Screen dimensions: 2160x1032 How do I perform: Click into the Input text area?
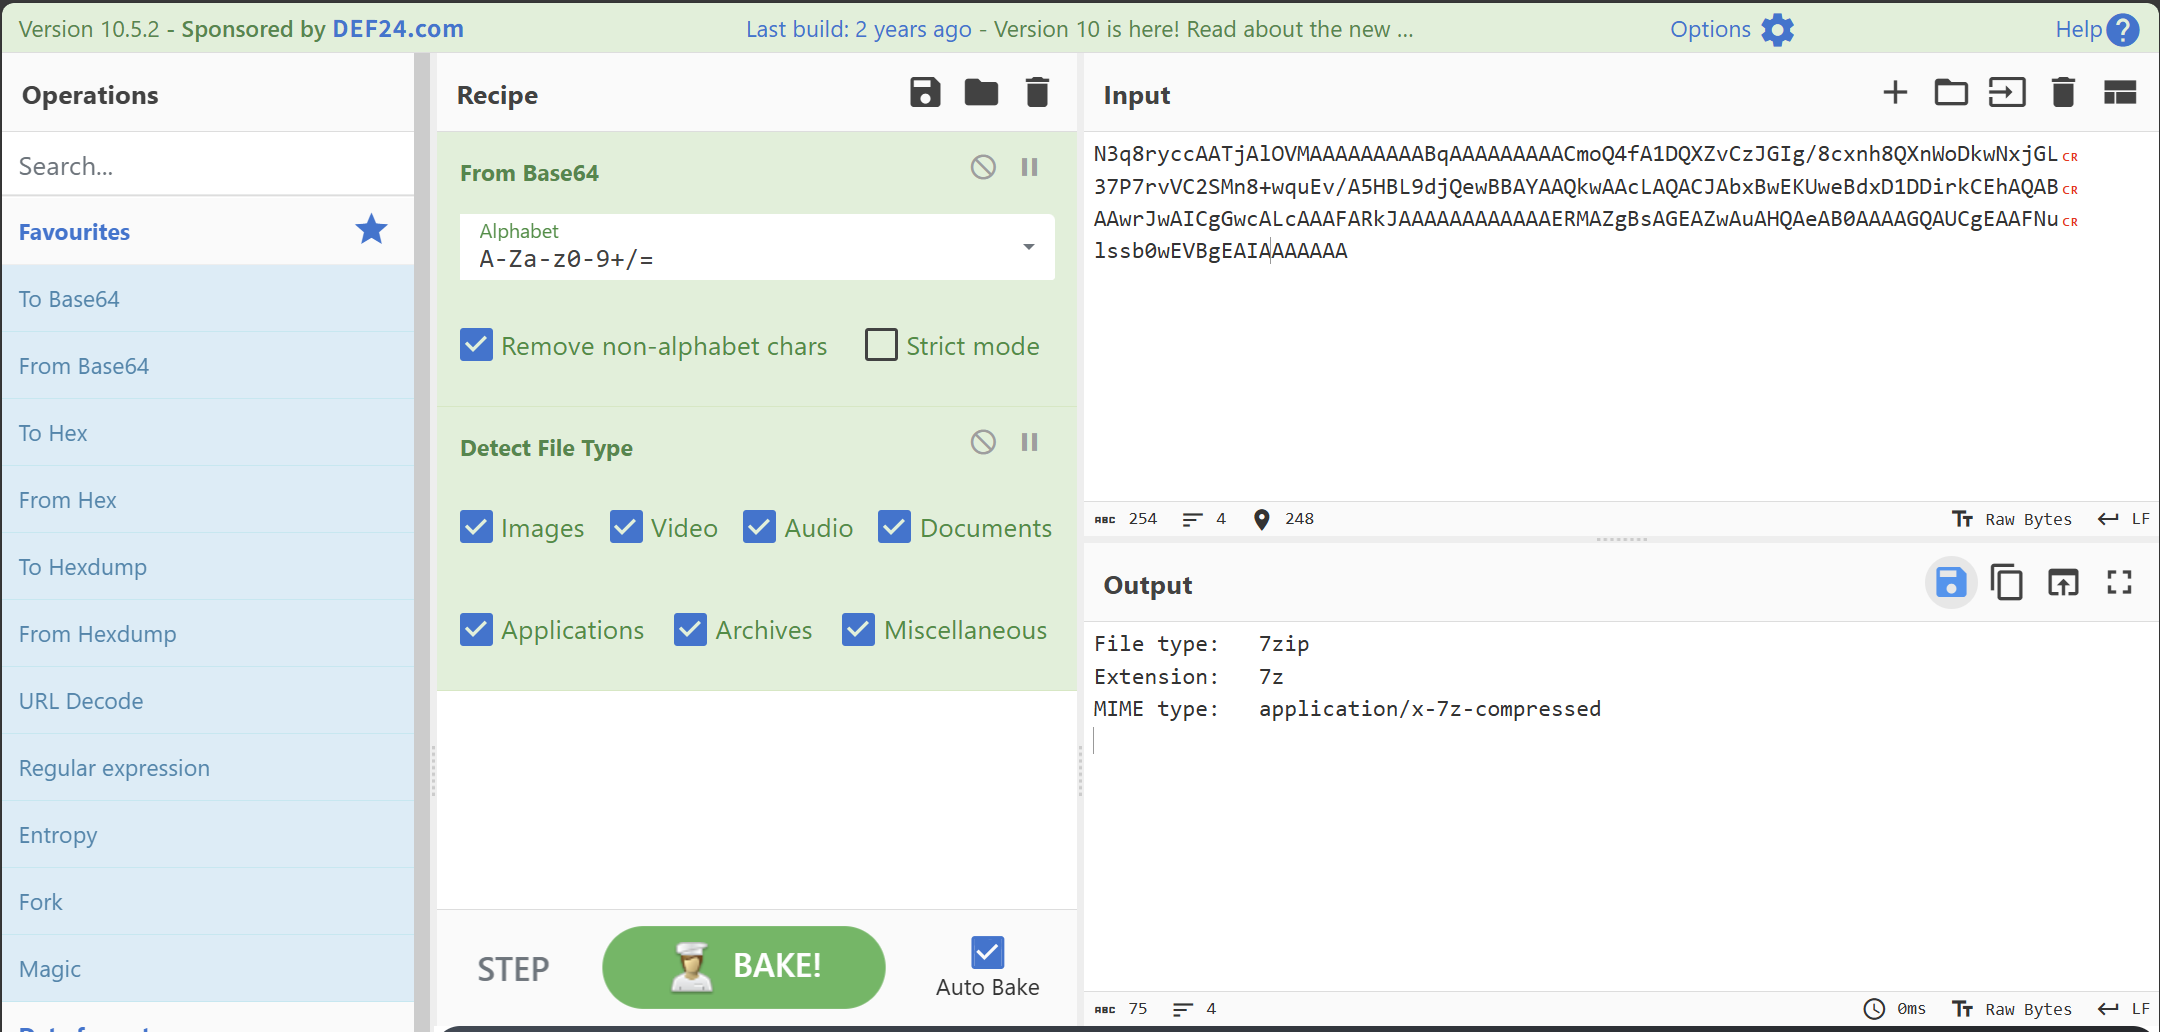click(1620, 315)
